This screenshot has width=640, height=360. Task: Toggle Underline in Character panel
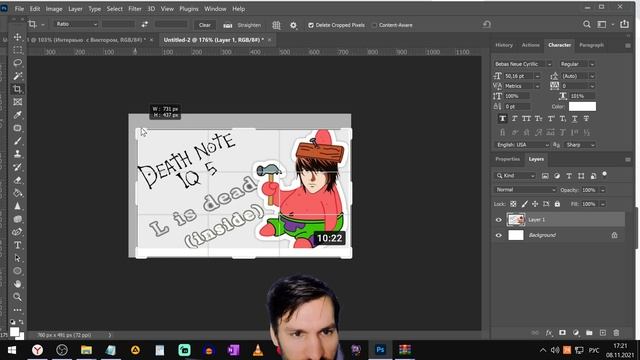click(574, 119)
